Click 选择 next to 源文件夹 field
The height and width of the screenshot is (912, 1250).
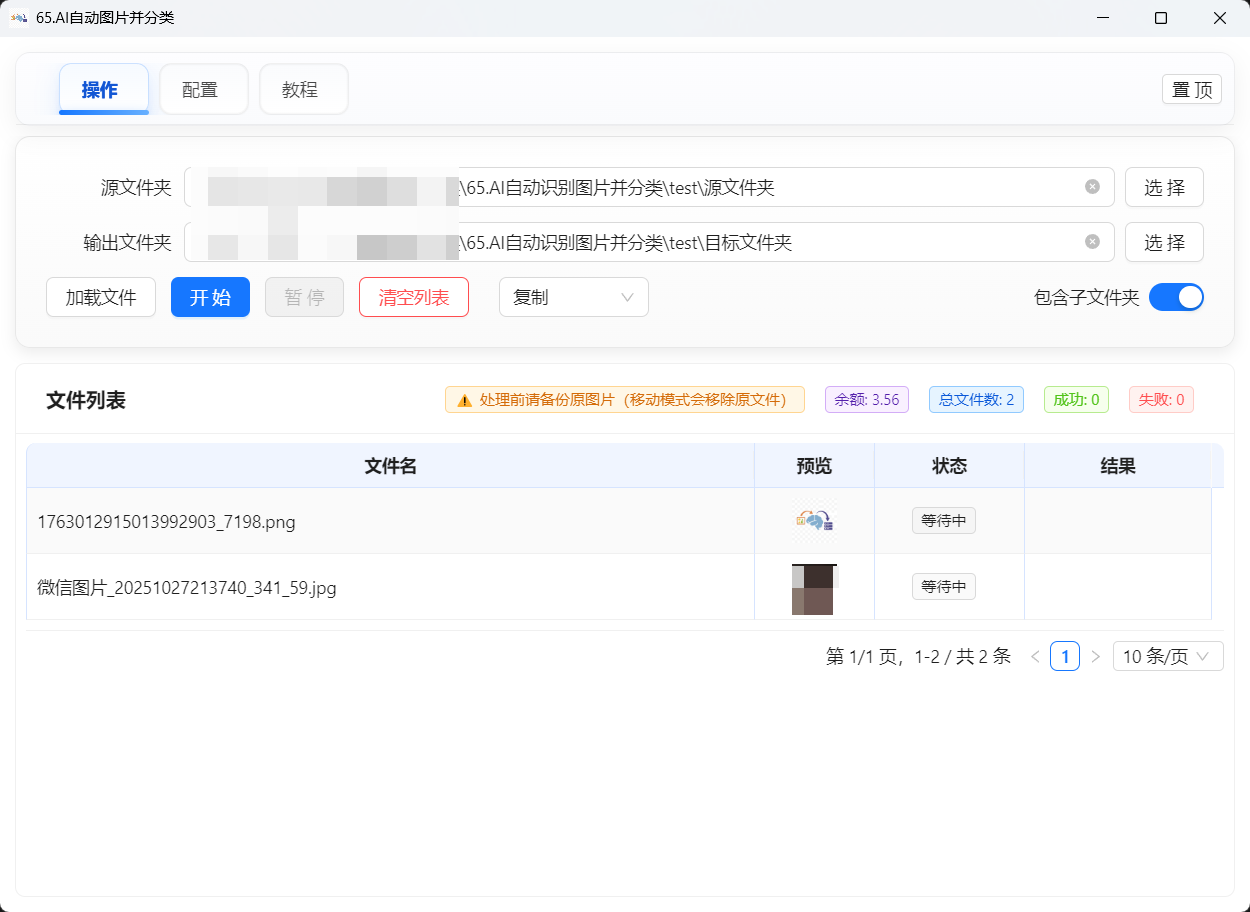tap(1164, 187)
